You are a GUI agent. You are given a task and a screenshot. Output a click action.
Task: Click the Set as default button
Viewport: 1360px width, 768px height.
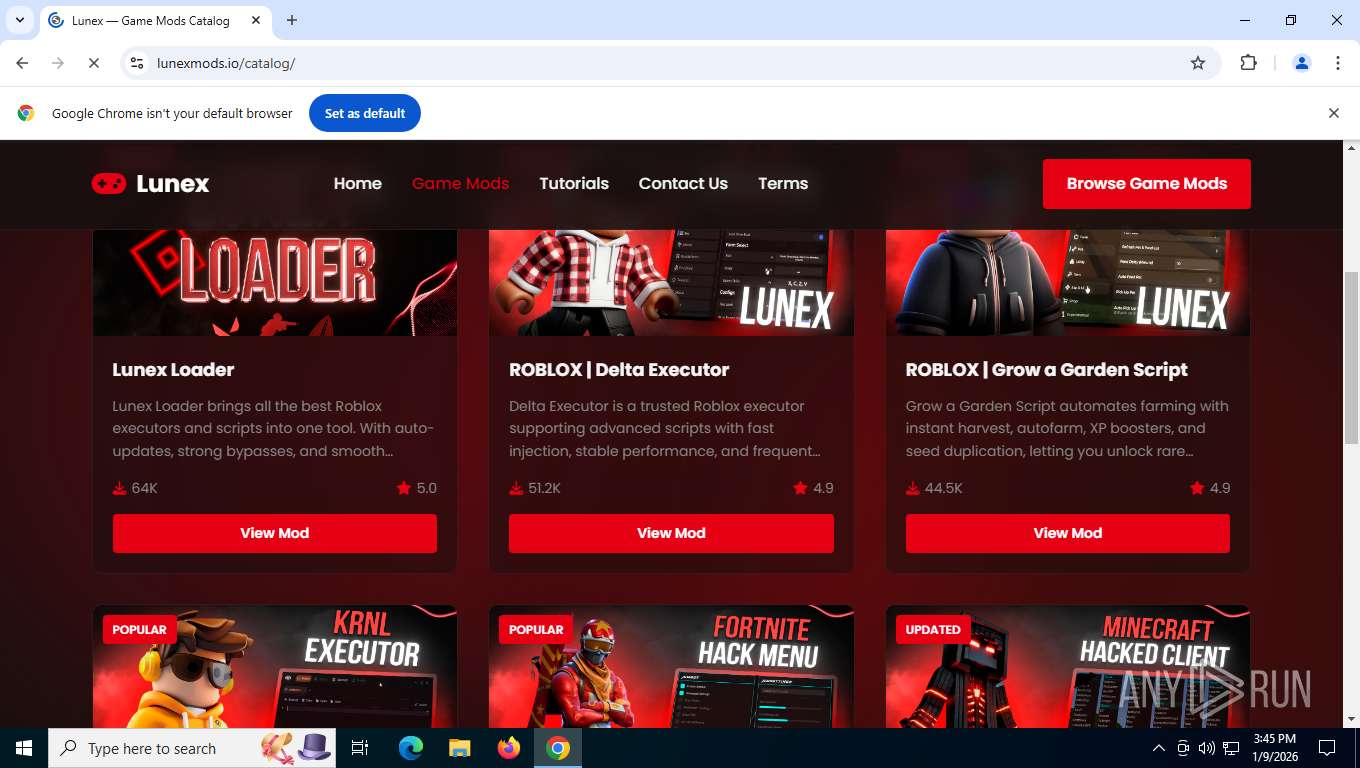[x=365, y=113]
